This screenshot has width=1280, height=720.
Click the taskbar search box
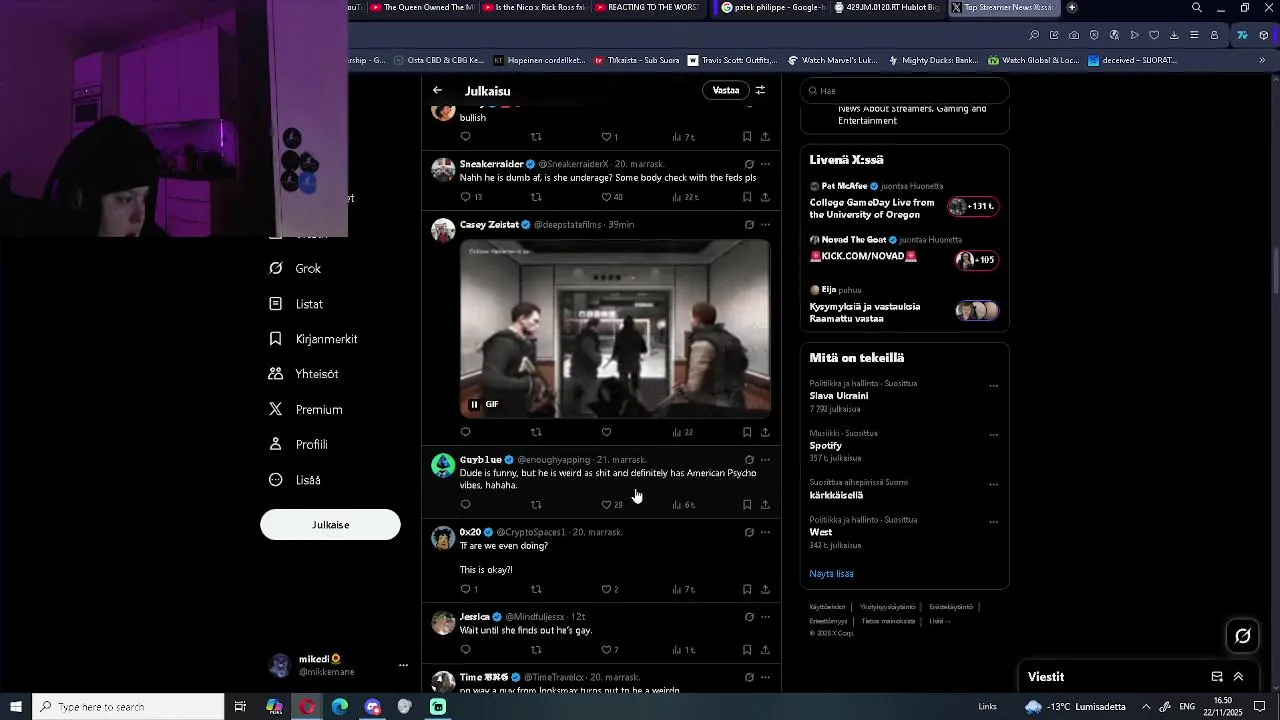pyautogui.click(x=128, y=707)
